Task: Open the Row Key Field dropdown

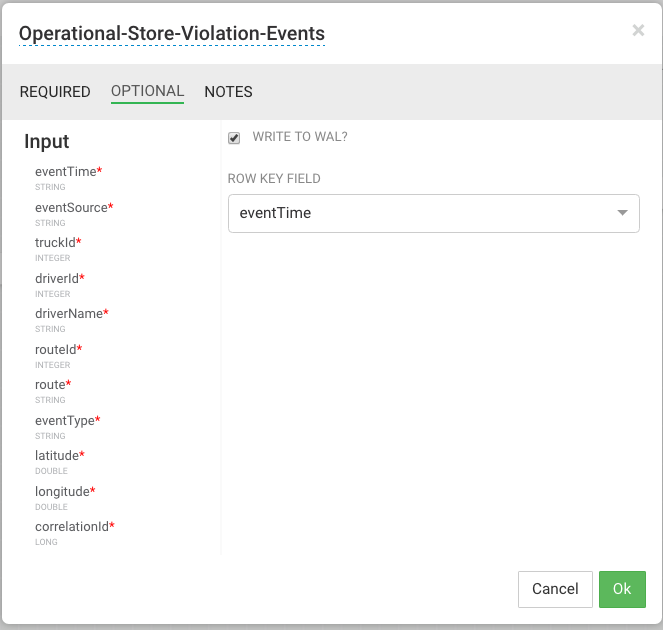Action: tap(433, 213)
